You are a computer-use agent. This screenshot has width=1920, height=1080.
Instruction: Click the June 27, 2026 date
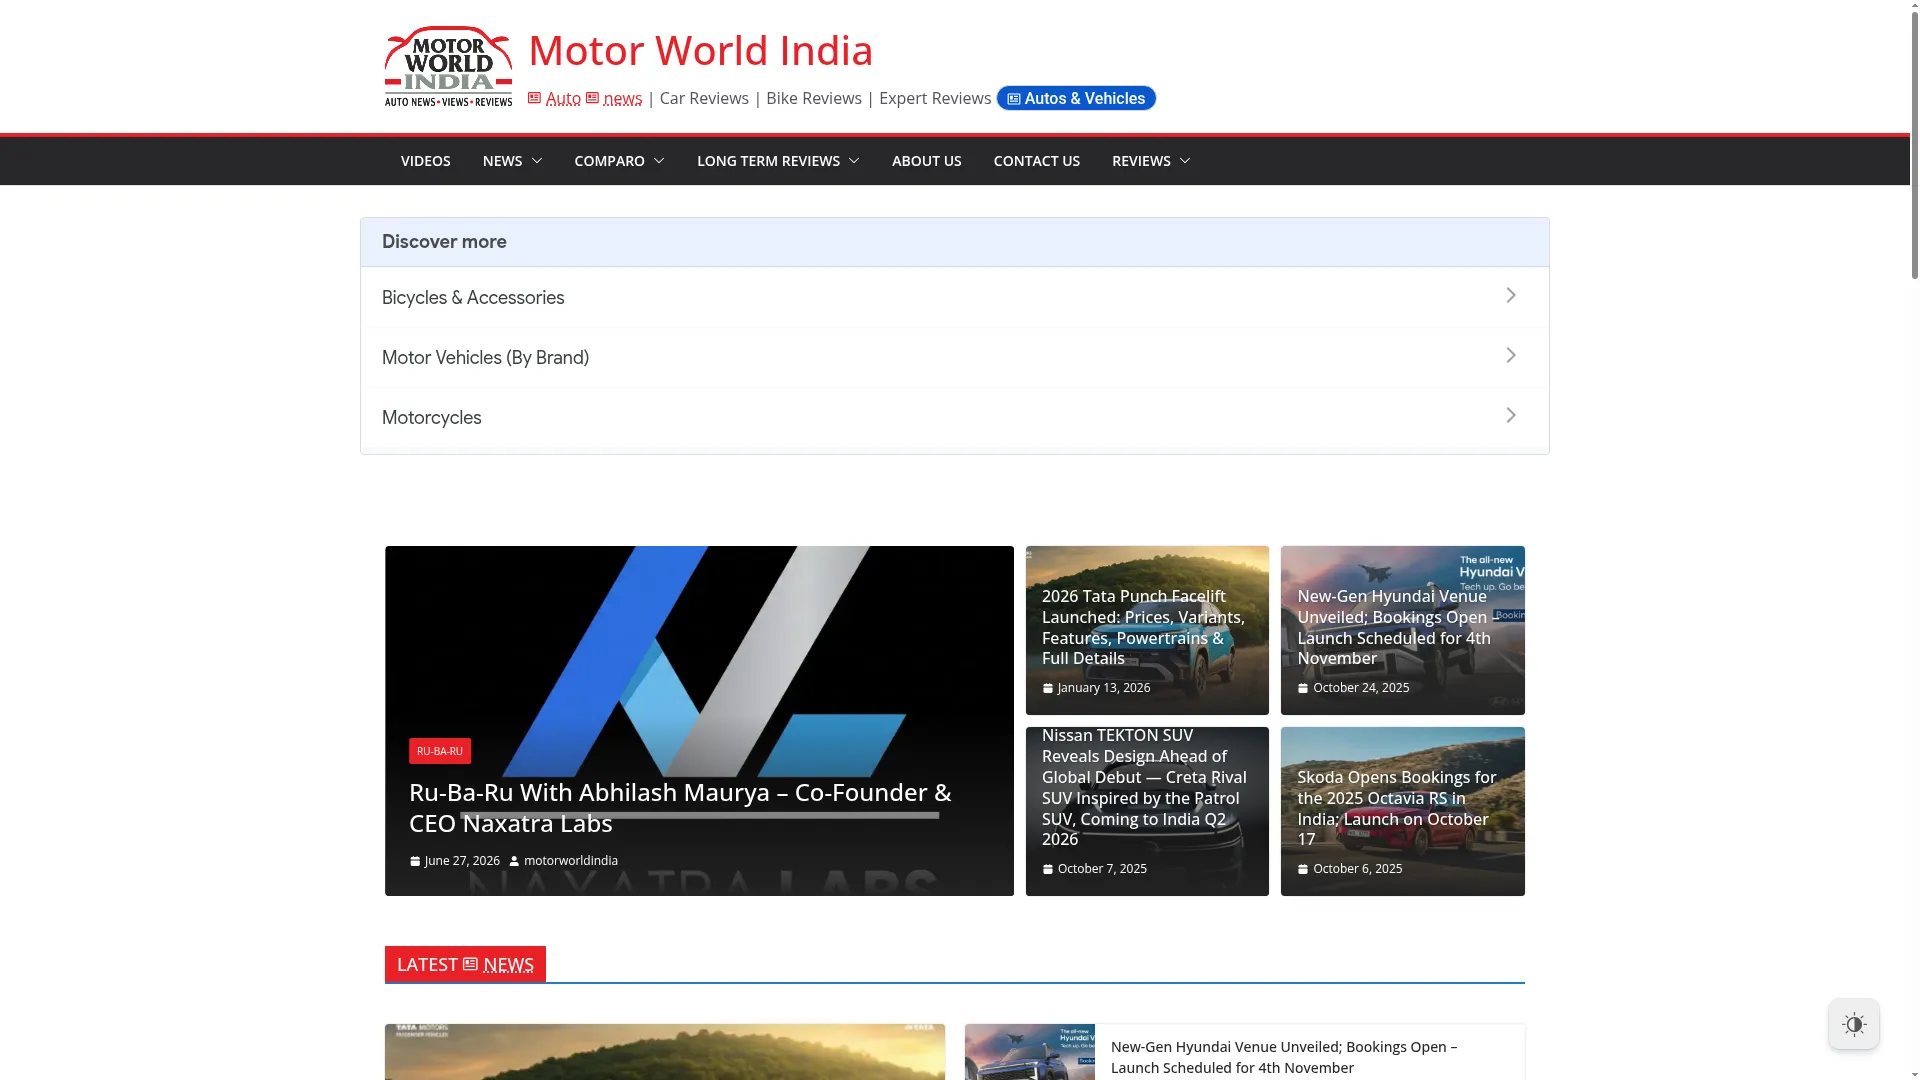tap(462, 861)
